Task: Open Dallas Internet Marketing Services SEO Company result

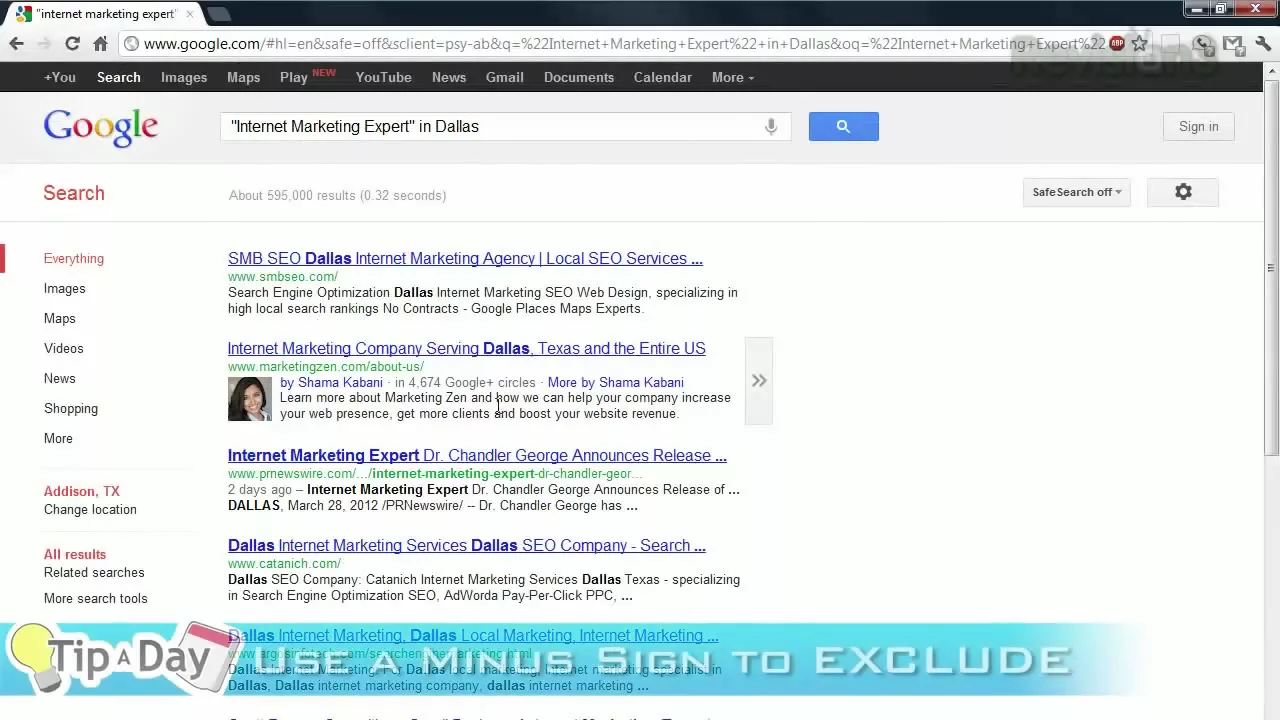Action: point(467,545)
